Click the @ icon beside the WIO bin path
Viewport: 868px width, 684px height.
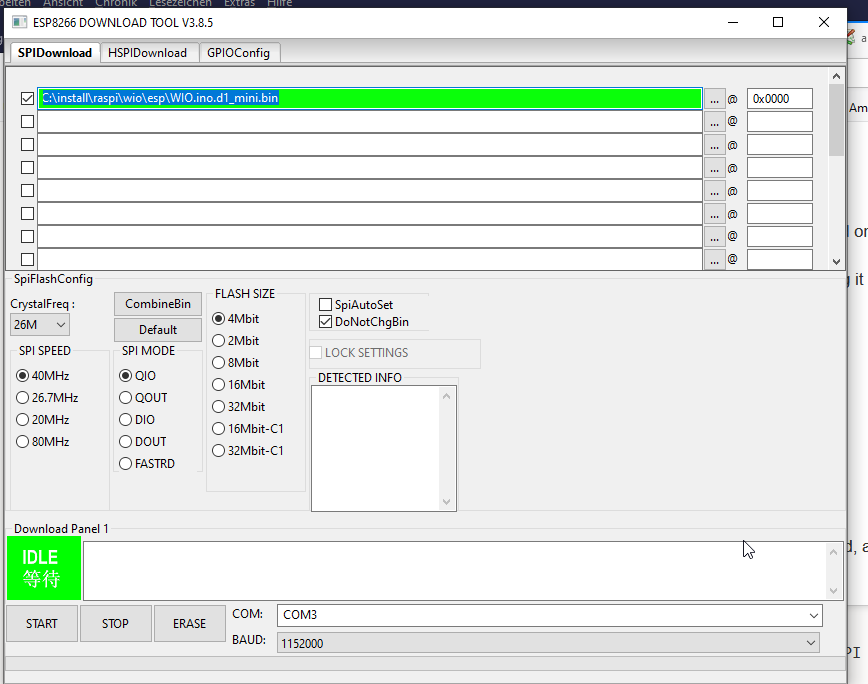733,98
